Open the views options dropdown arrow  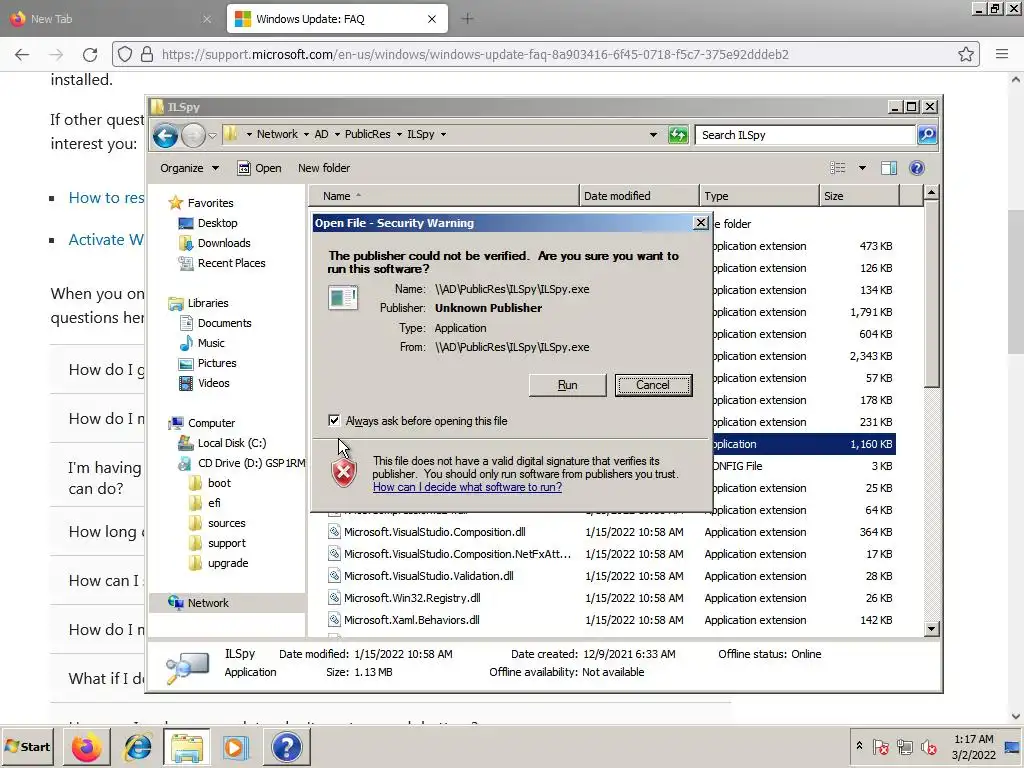(862, 168)
